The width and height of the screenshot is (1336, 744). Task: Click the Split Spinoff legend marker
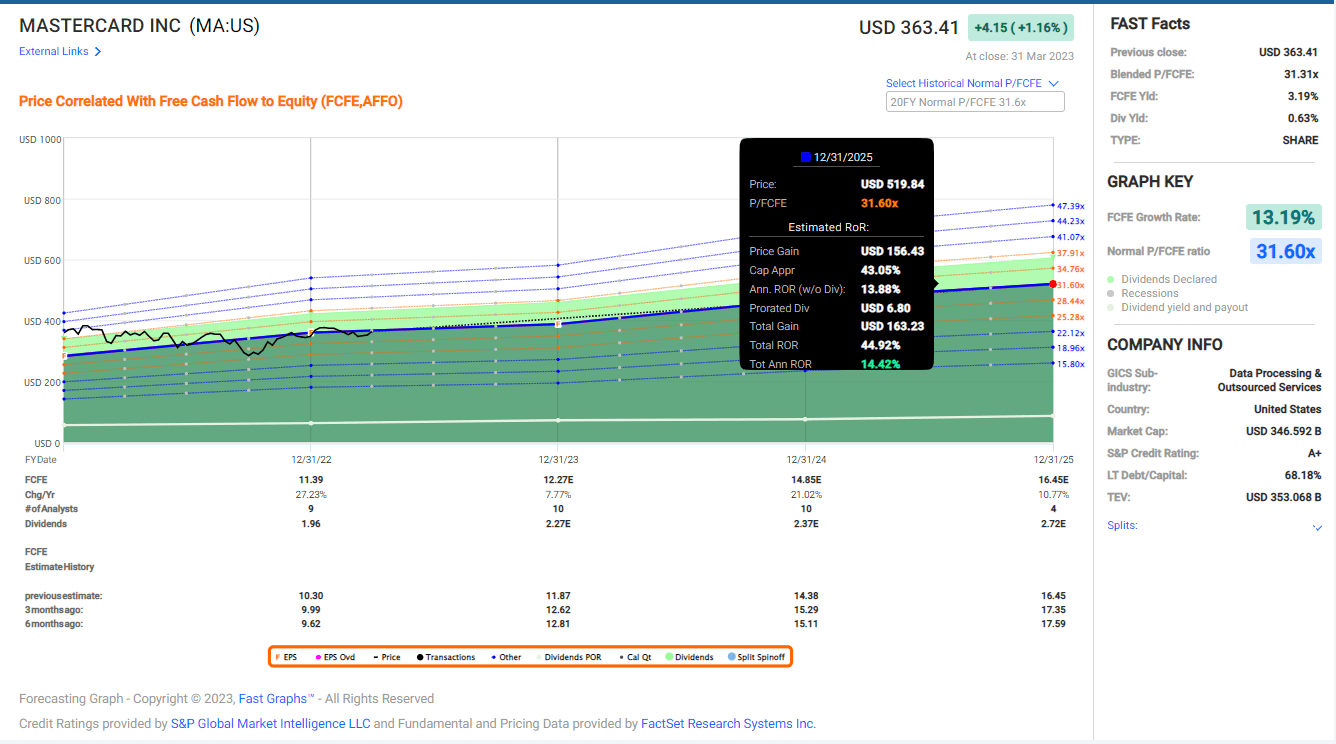click(x=732, y=657)
